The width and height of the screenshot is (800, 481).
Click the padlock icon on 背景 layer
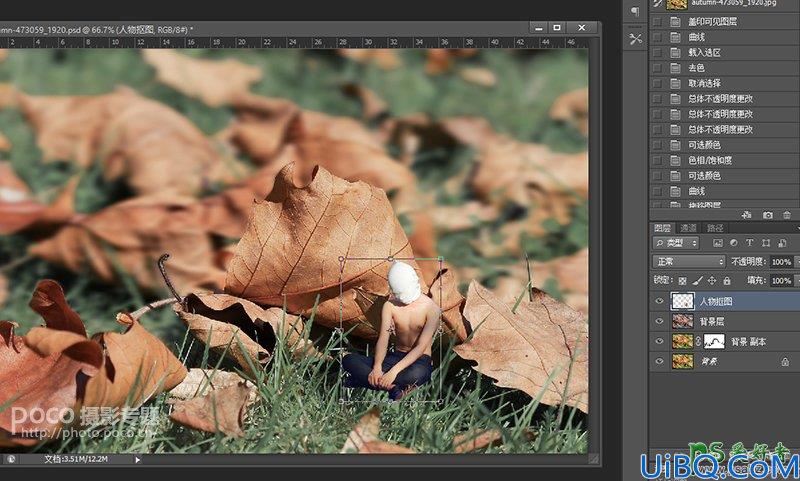pos(785,362)
